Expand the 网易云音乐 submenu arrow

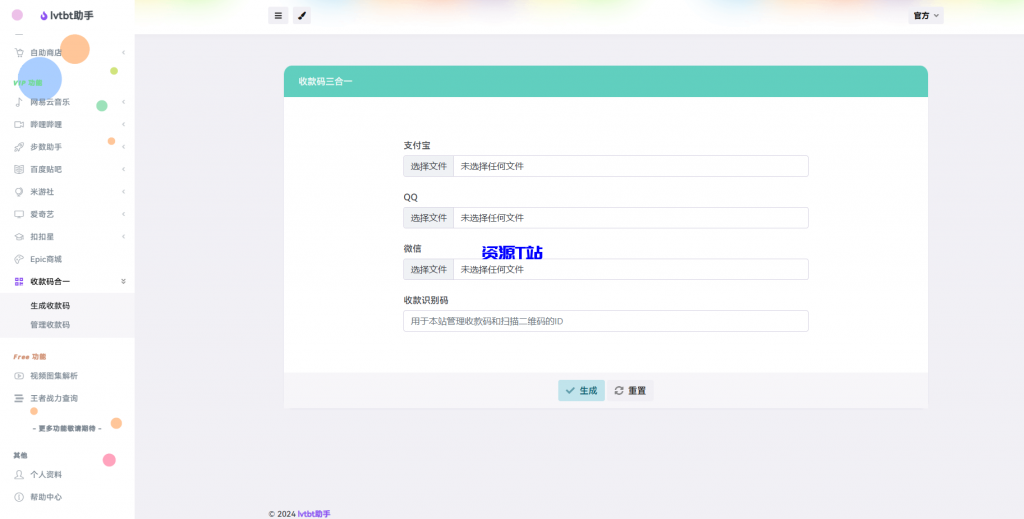(x=123, y=102)
